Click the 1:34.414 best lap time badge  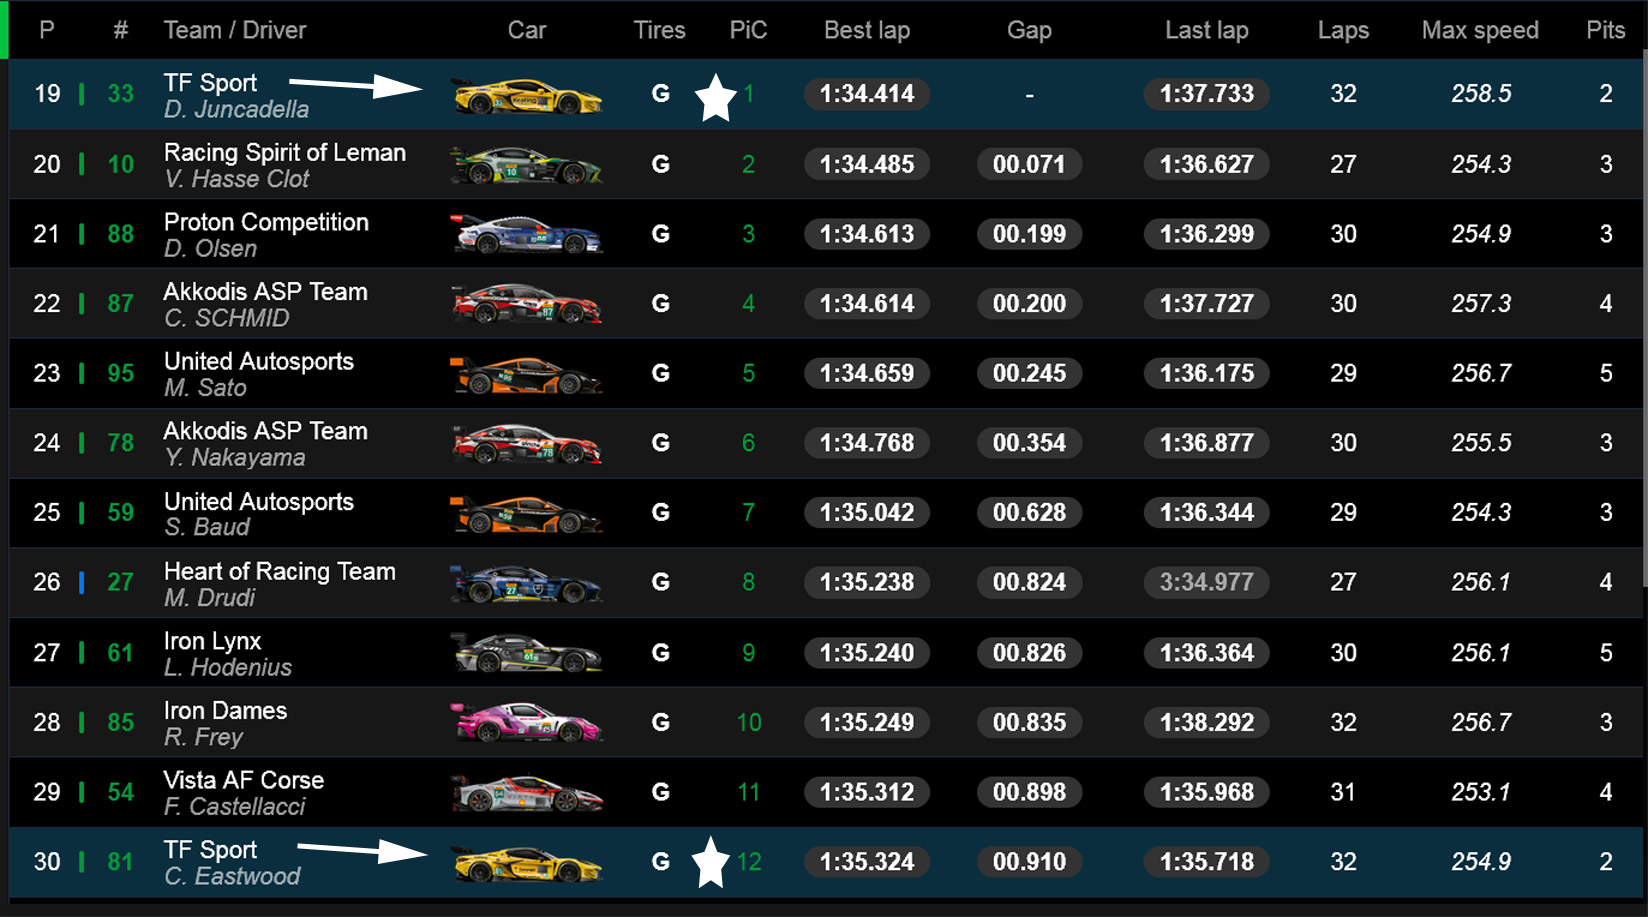tap(867, 94)
